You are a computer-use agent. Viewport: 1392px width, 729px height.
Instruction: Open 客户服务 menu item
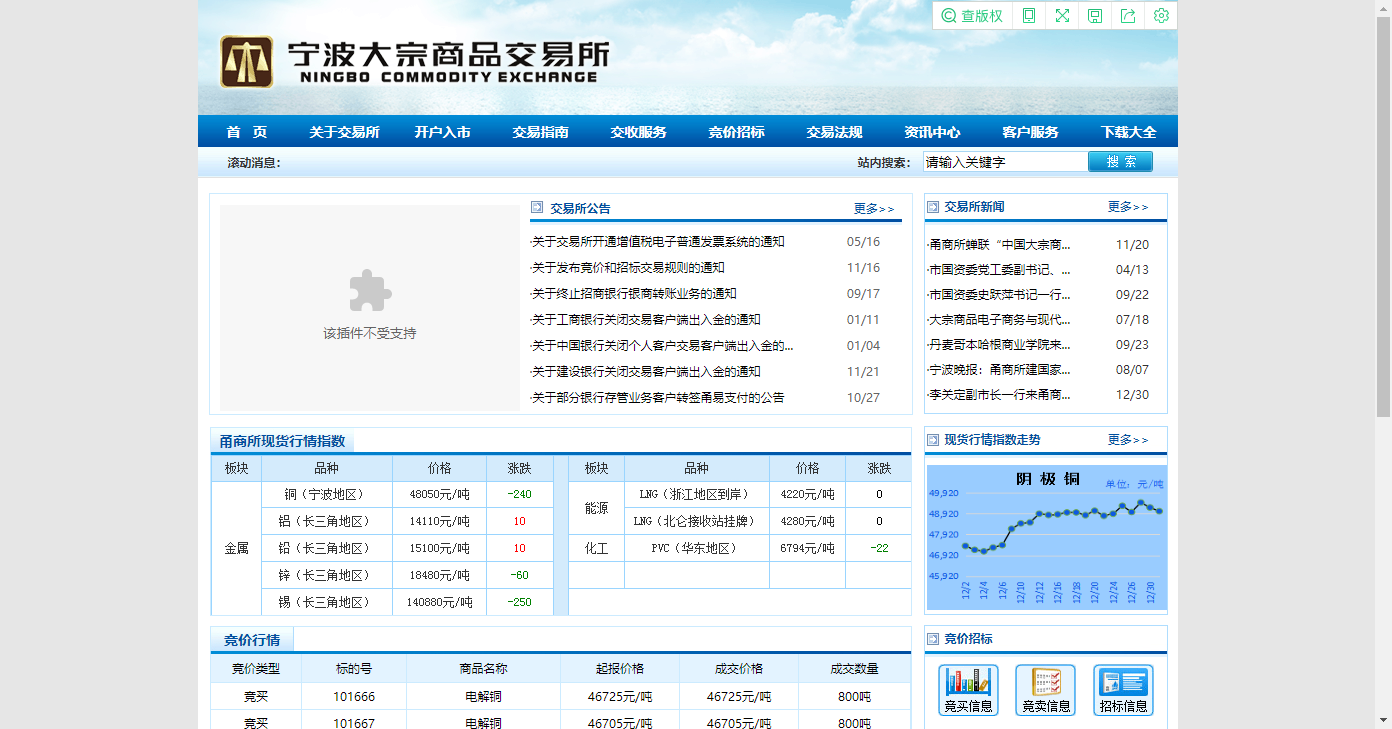(1031, 132)
